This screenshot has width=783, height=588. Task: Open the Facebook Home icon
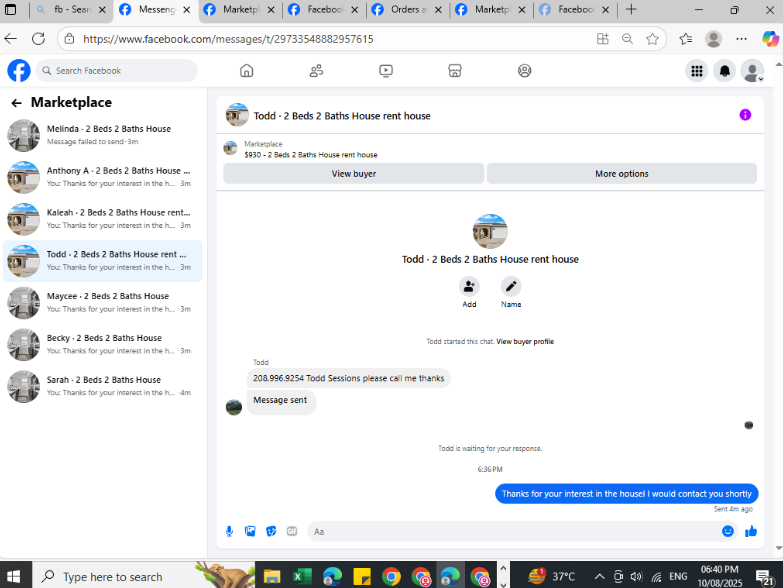247,71
